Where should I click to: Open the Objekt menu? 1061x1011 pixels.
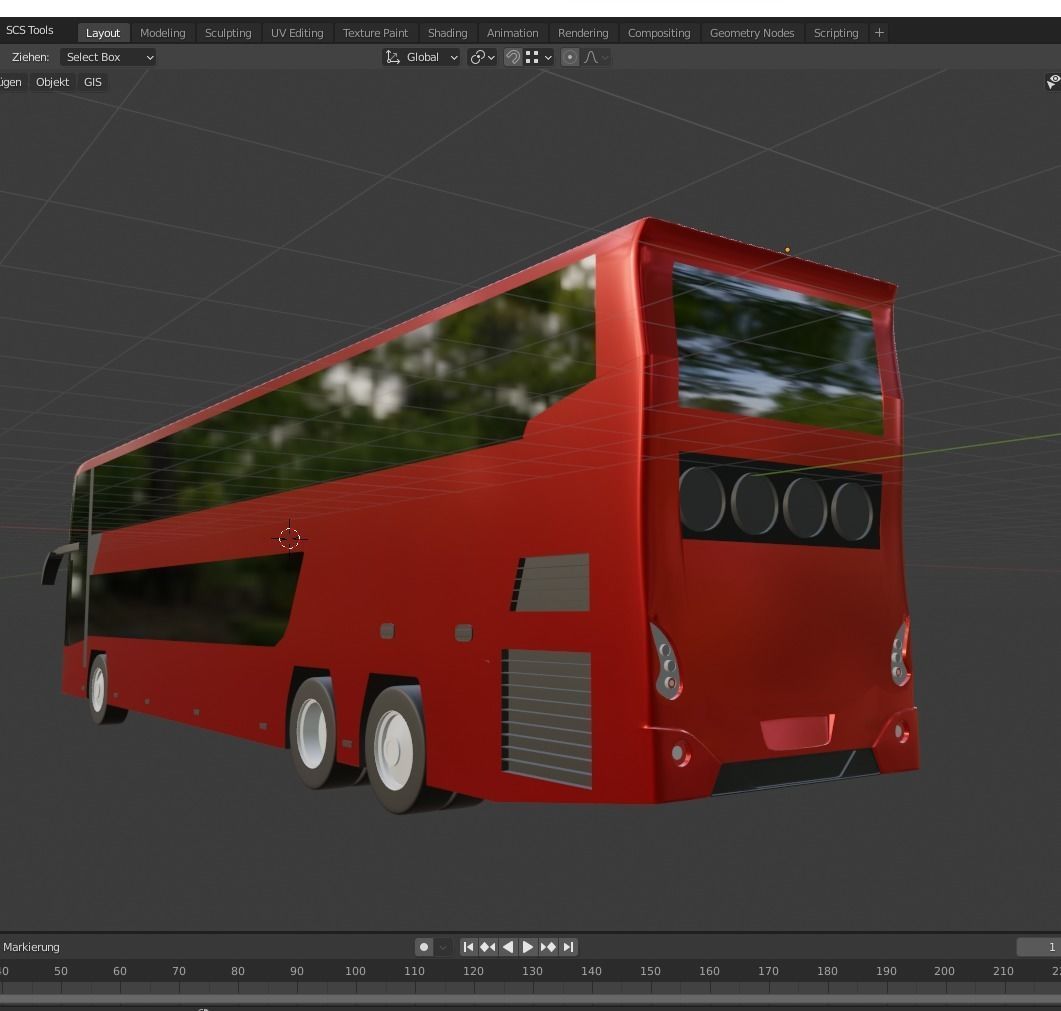(x=52, y=82)
